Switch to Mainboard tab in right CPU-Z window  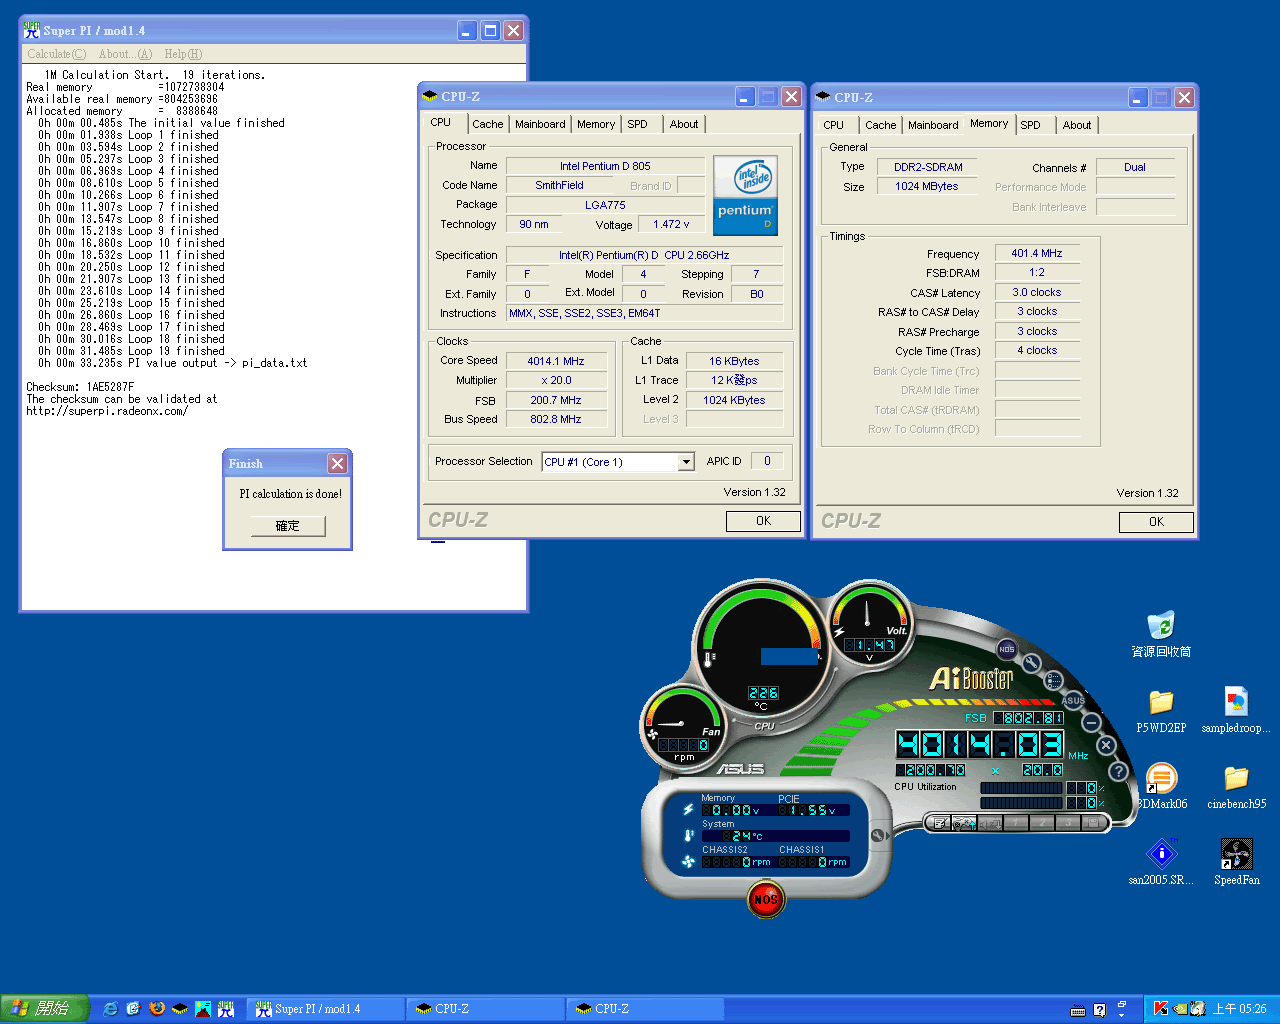click(933, 125)
